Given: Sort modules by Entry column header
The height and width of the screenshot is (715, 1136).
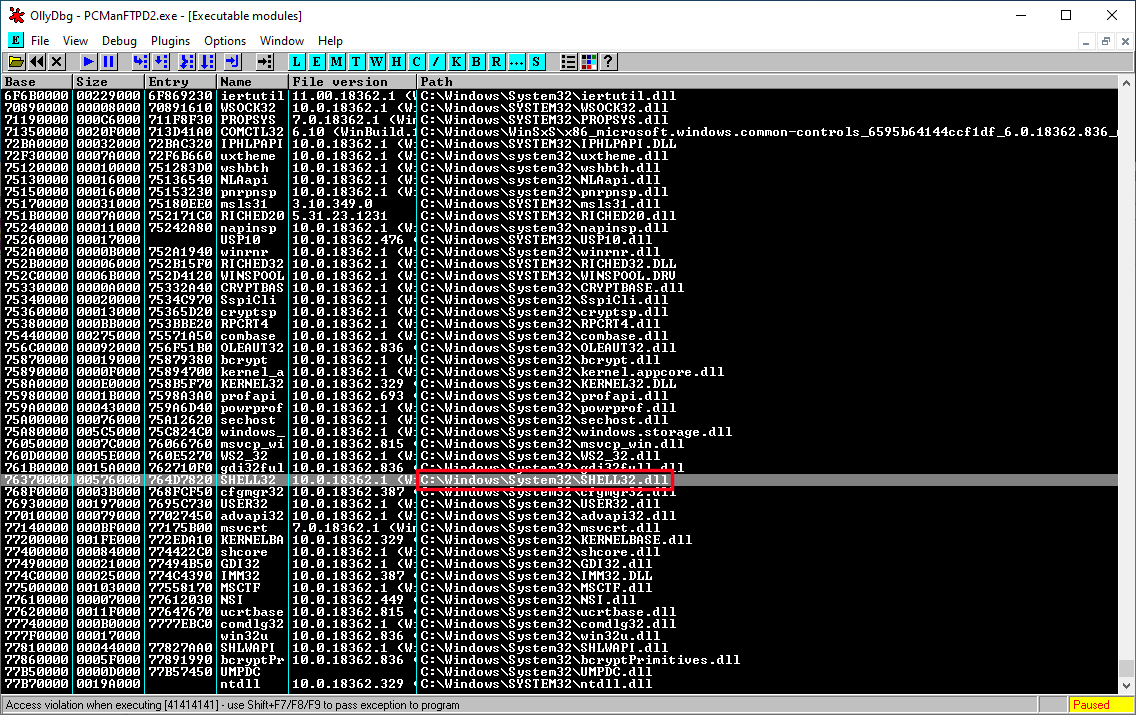Looking at the screenshot, I should (x=180, y=82).
